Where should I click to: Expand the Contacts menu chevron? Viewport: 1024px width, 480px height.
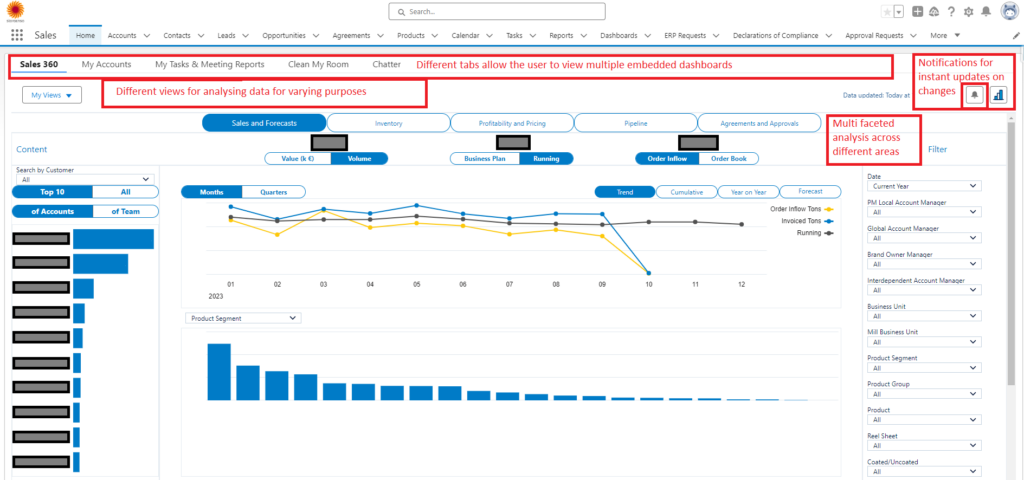[200, 35]
